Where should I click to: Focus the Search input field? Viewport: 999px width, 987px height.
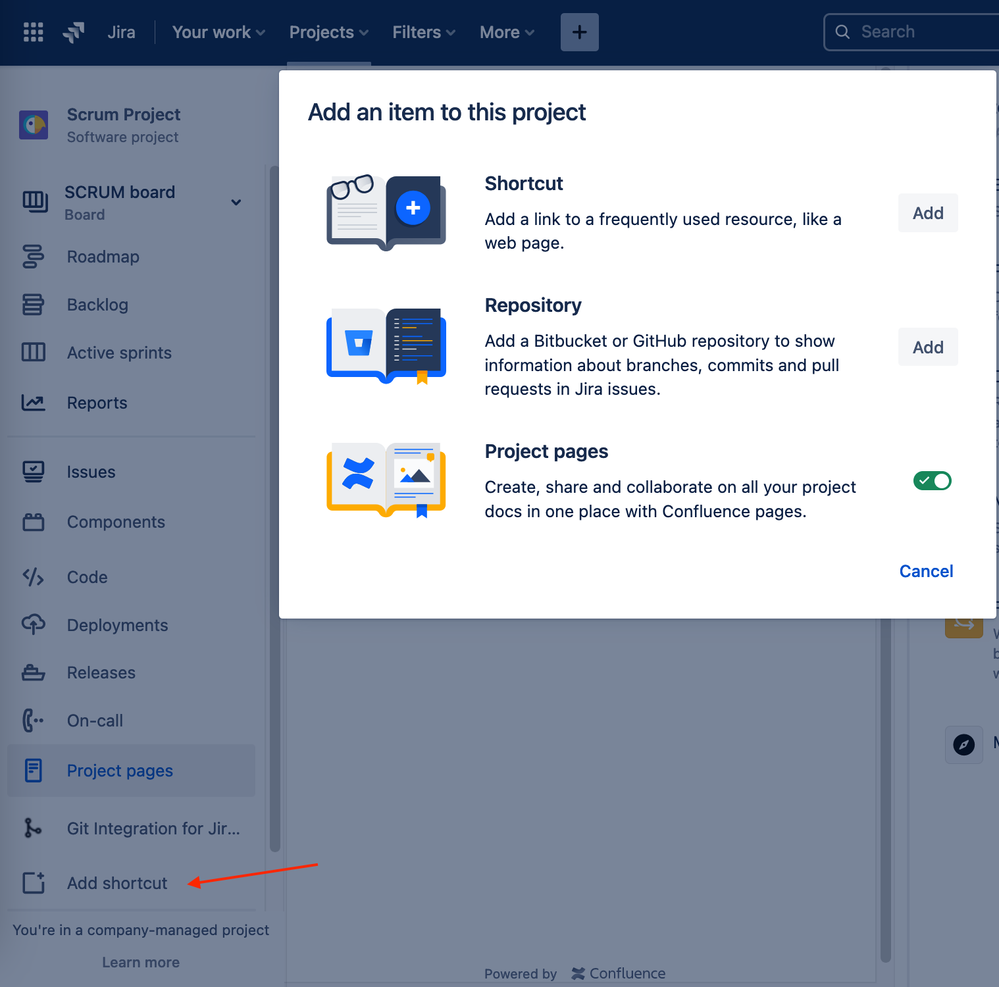pos(911,32)
